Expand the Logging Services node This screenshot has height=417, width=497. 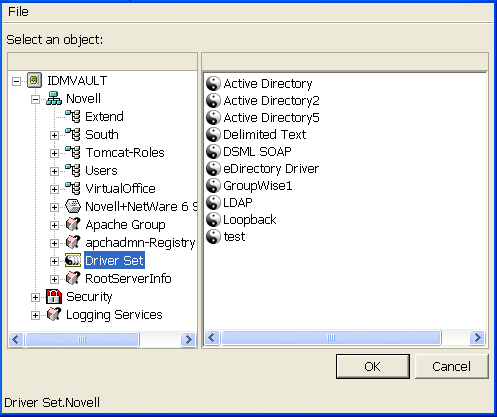pos(35,315)
